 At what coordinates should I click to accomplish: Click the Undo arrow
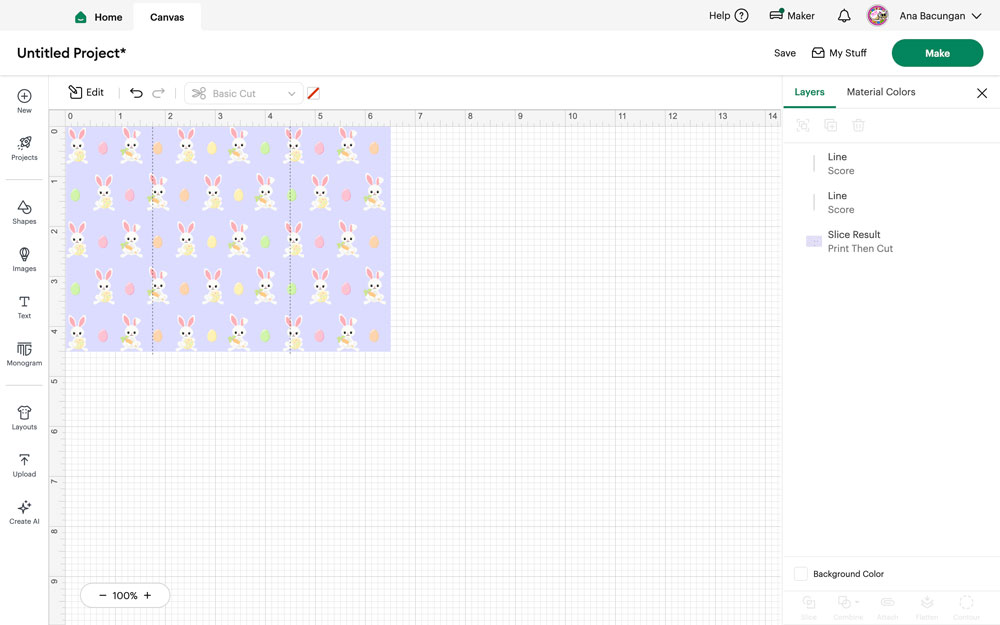(x=136, y=93)
